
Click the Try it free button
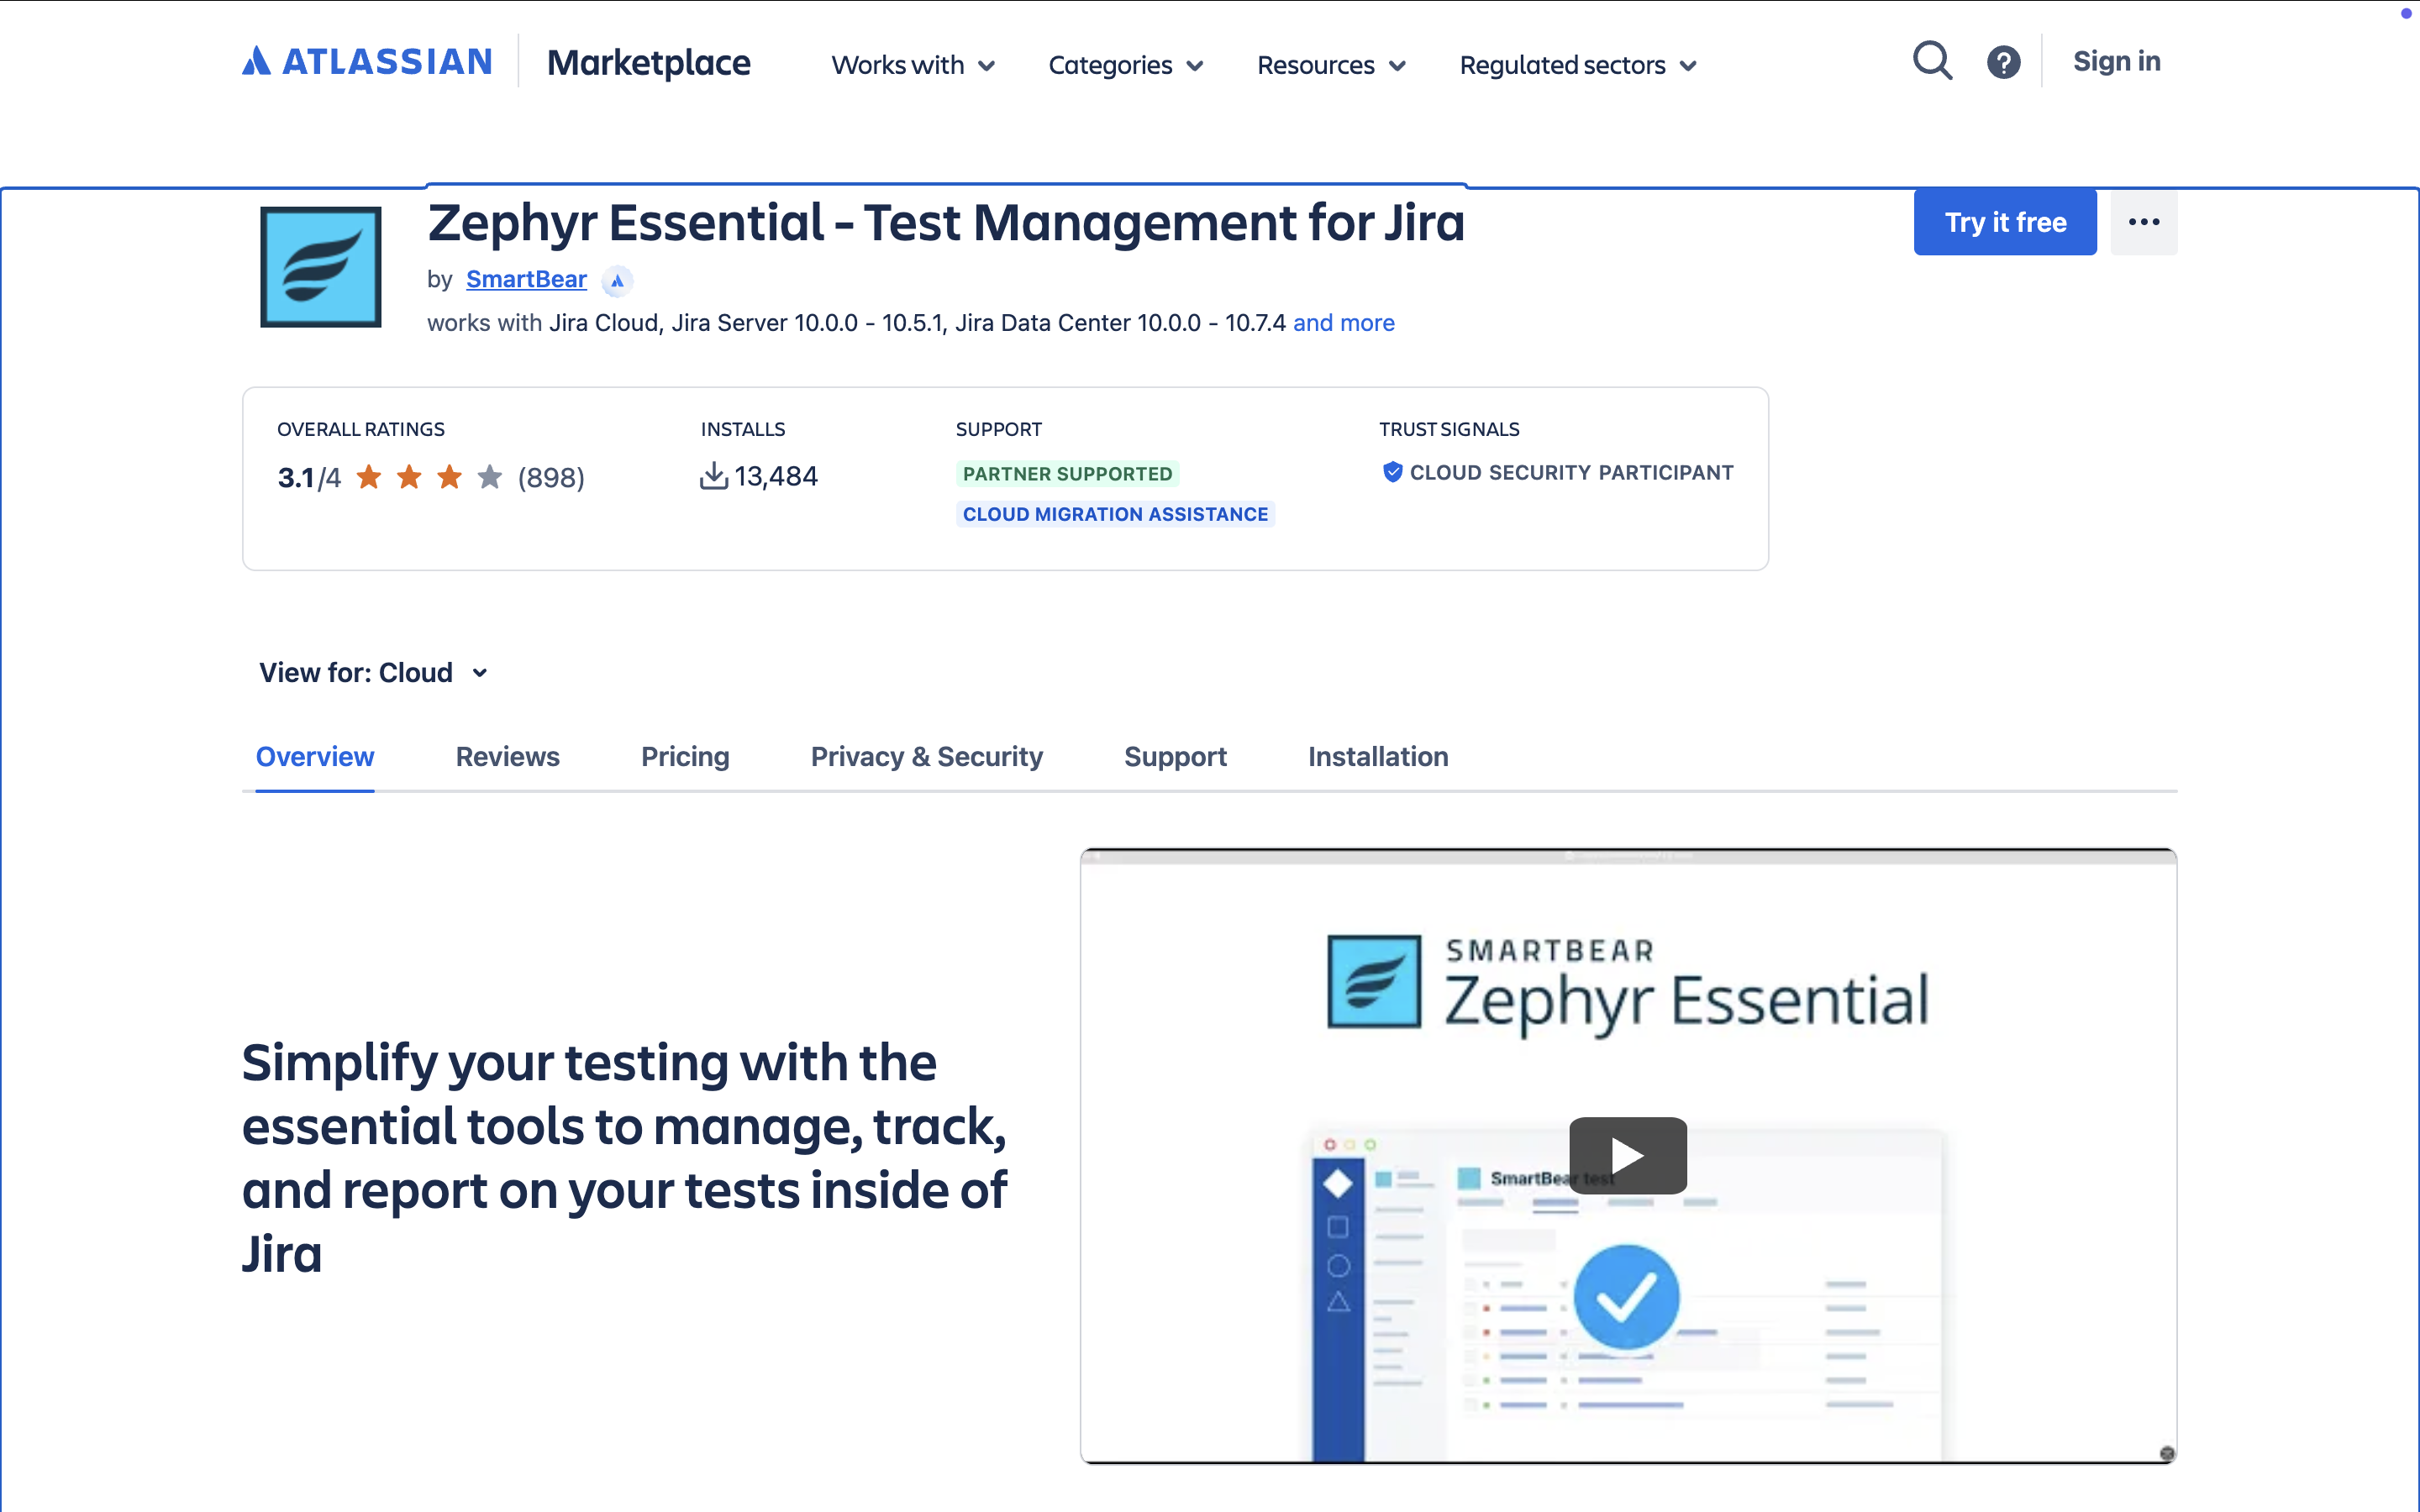[2004, 222]
